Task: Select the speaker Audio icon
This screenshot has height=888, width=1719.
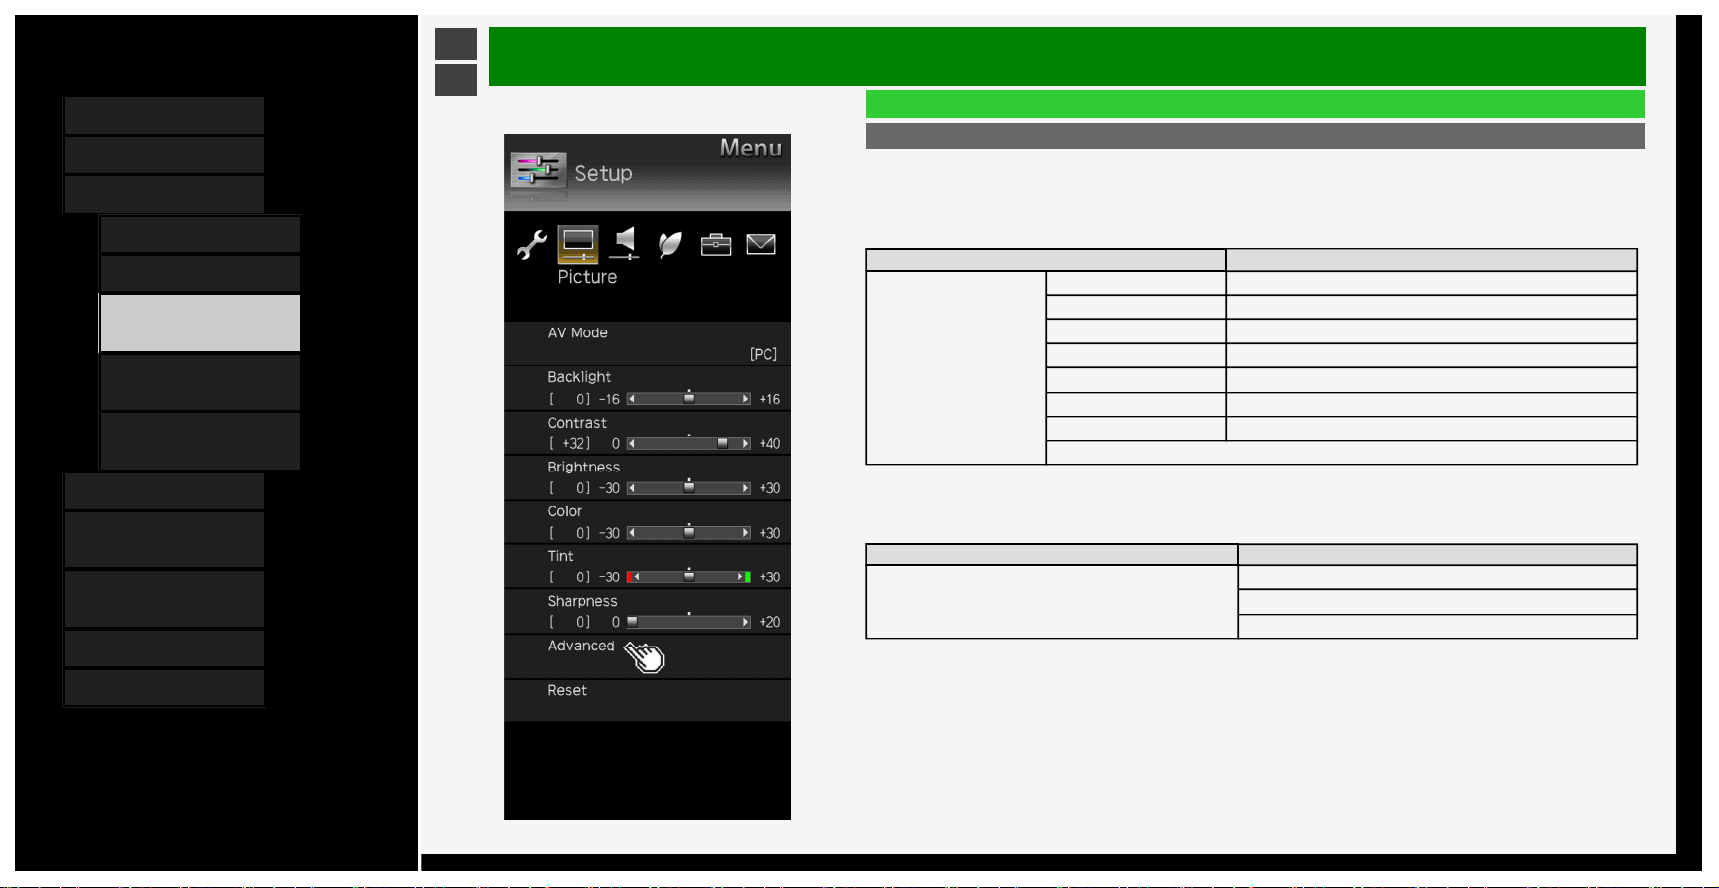Action: pos(624,243)
